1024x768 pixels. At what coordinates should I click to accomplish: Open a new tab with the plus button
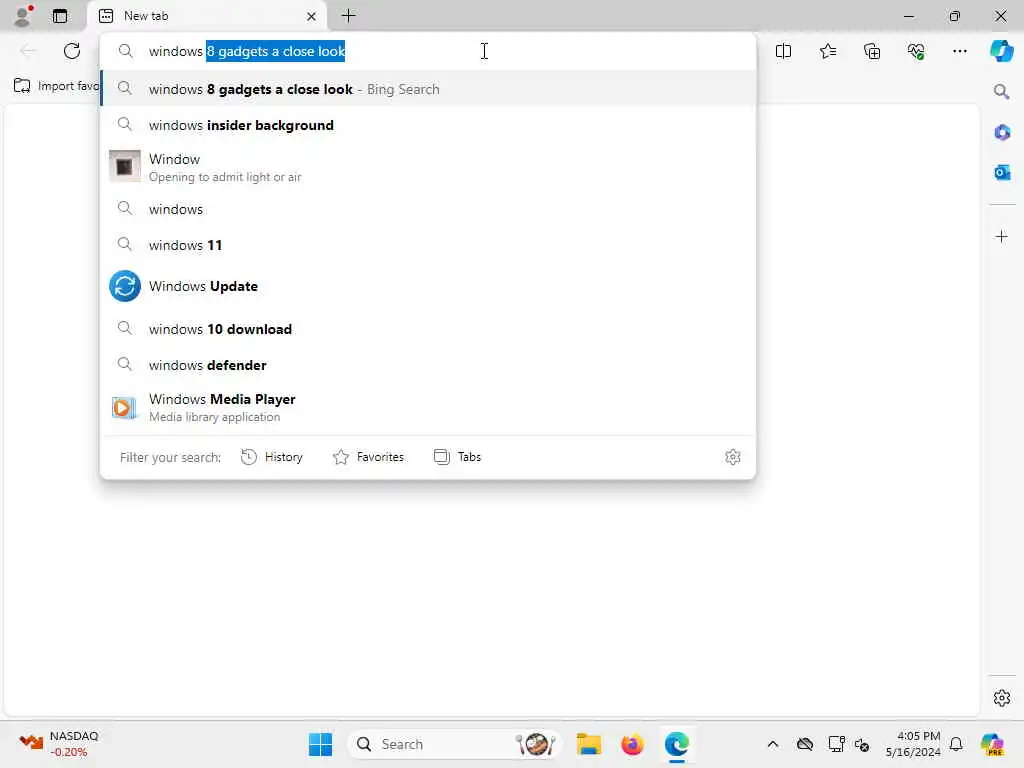349,16
